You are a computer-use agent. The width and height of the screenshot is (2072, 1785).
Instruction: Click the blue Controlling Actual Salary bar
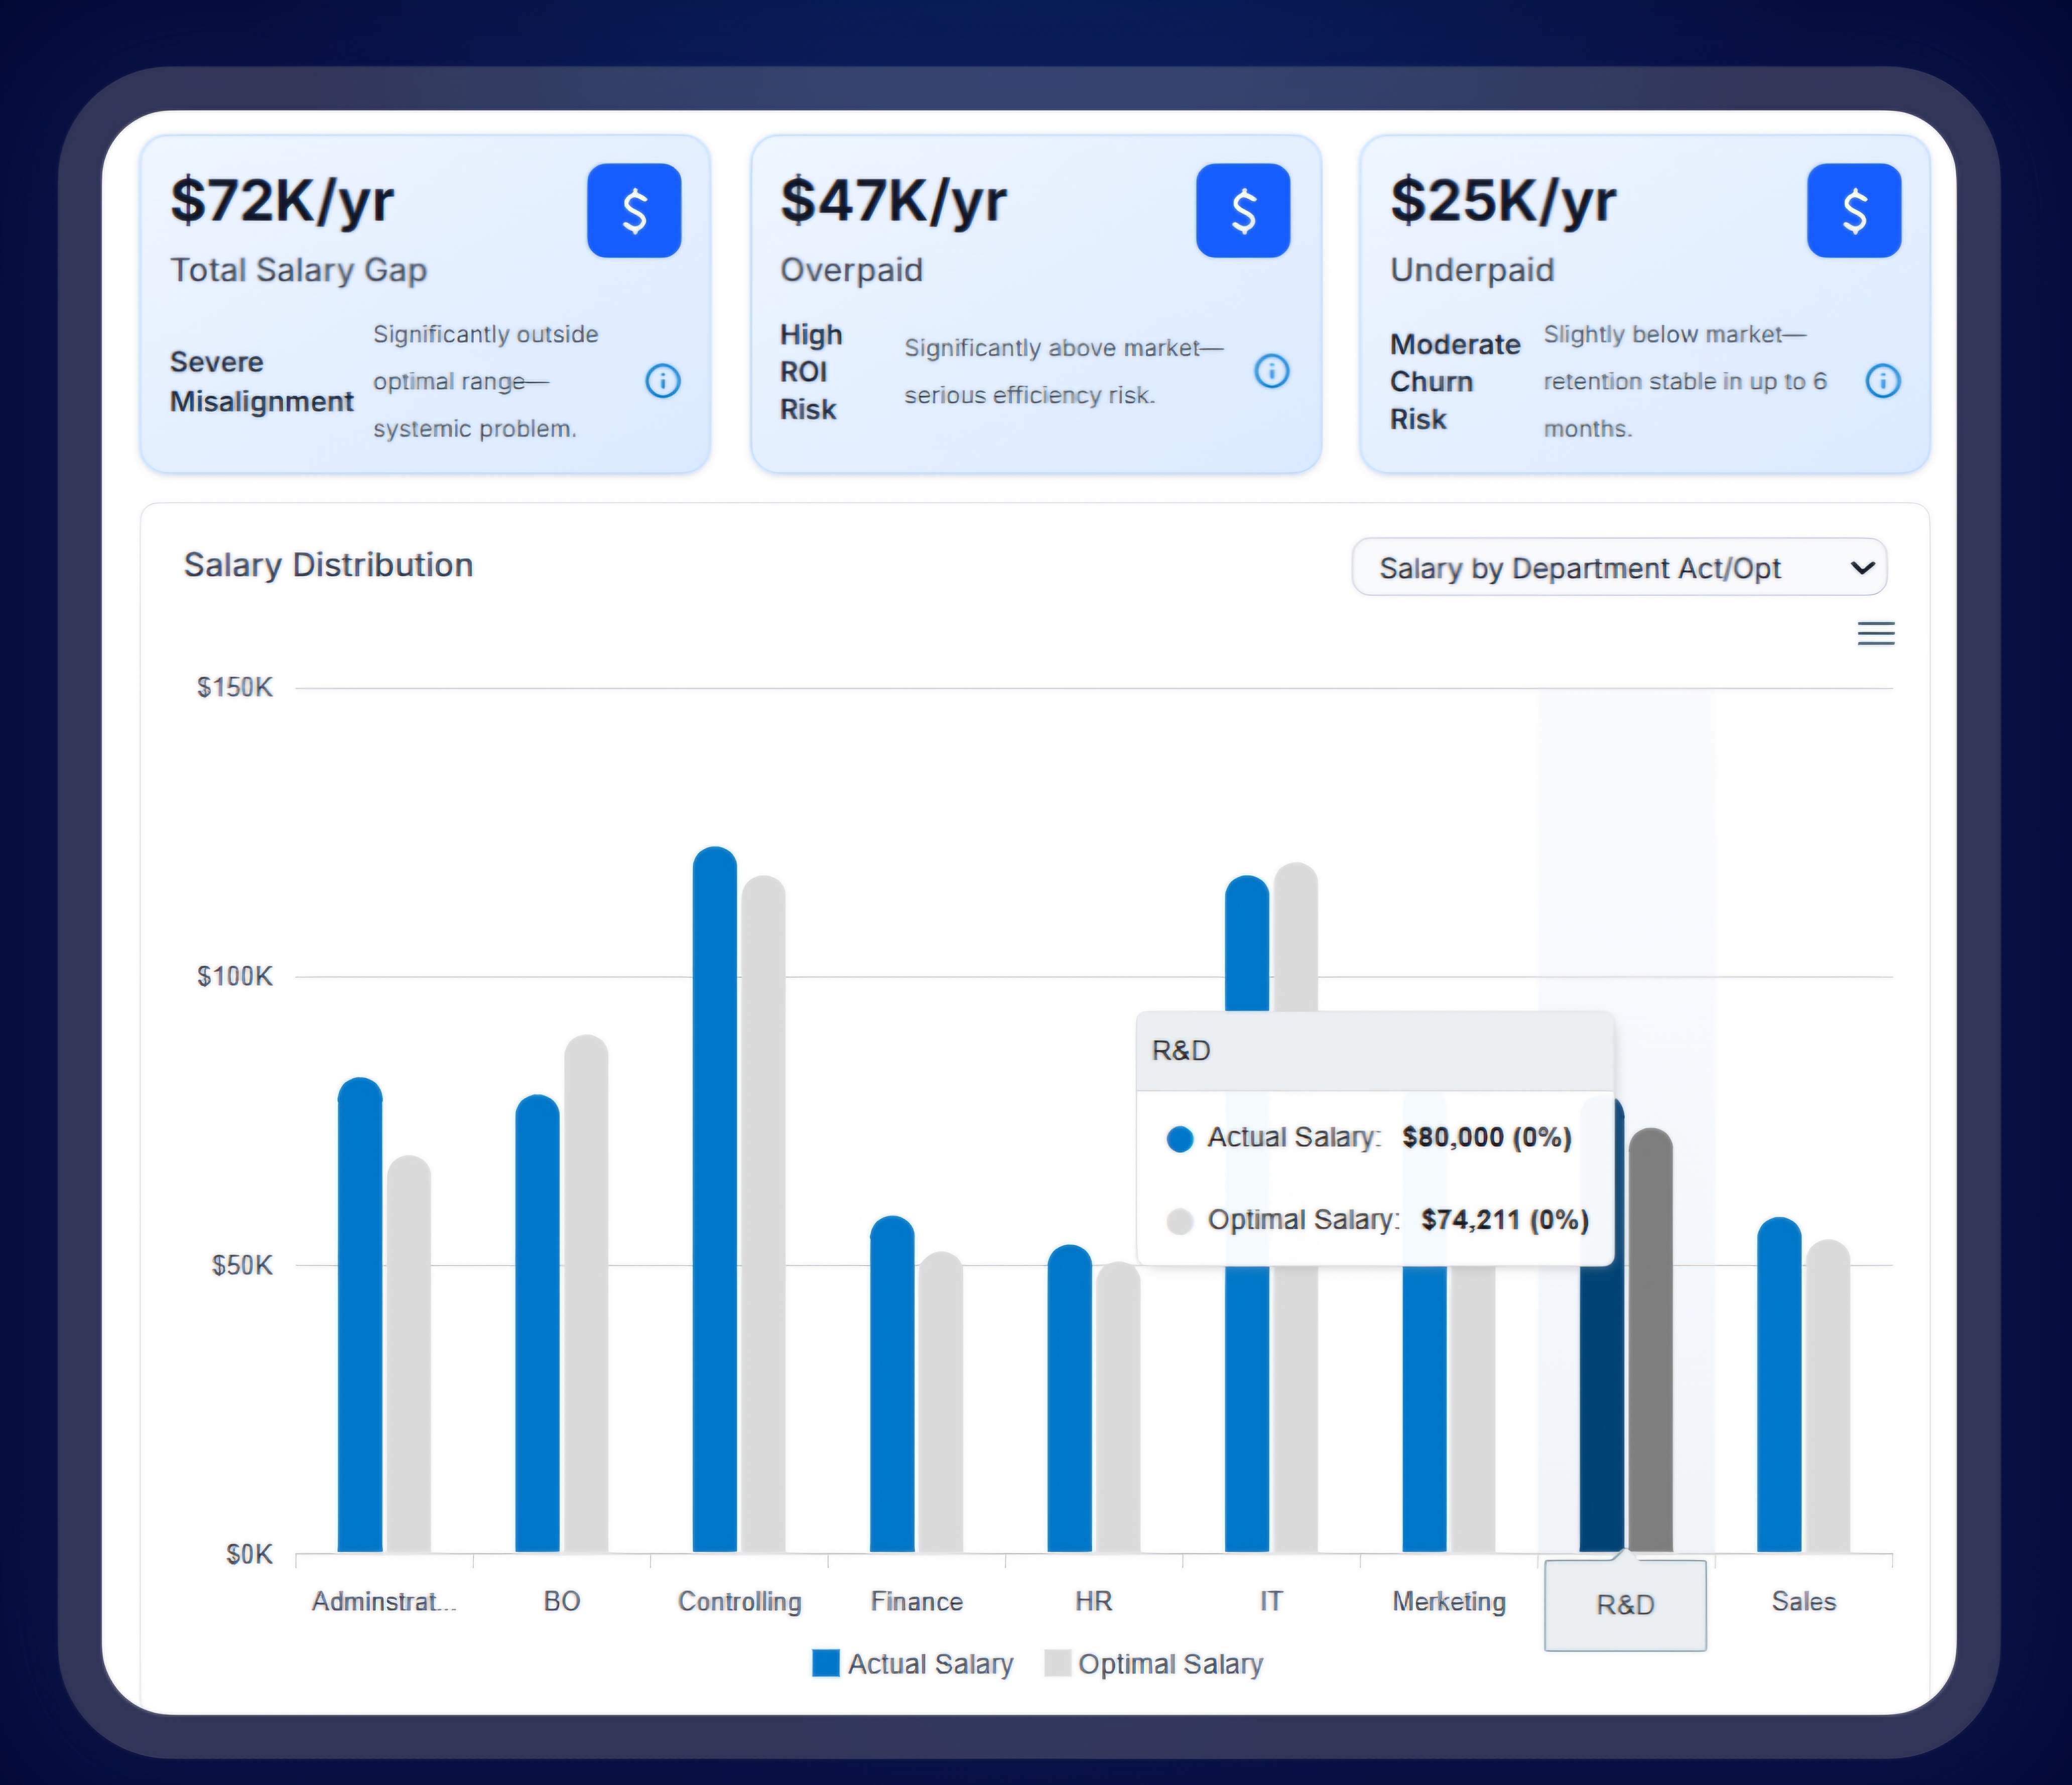[714, 1200]
